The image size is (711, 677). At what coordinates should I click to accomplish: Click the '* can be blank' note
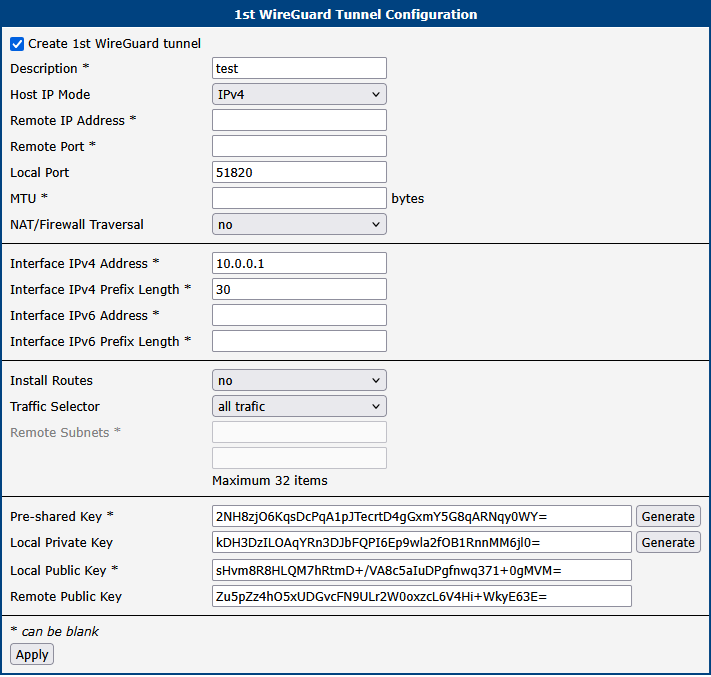click(x=54, y=631)
